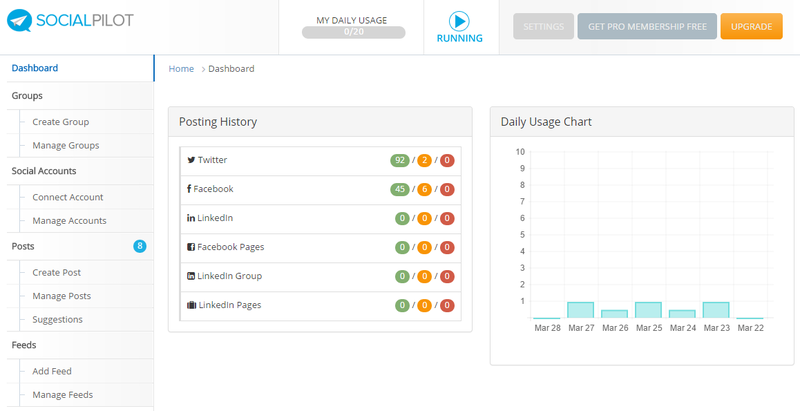Select Manage Posts in the sidebar
Viewport: 800px width, 411px height.
pos(62,296)
